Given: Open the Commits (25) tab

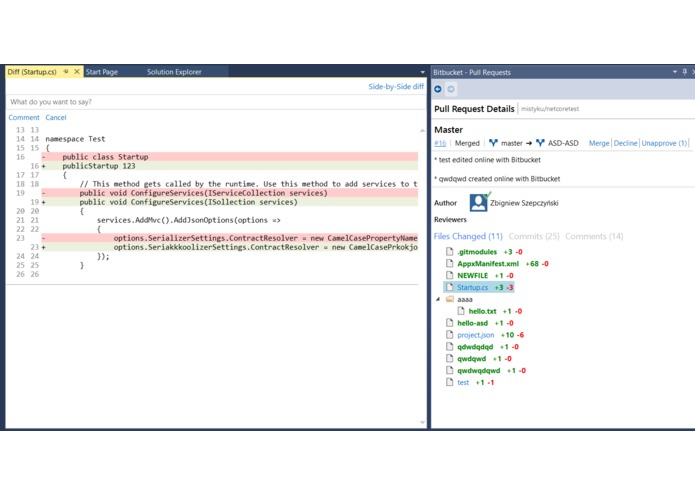Looking at the screenshot, I should click(x=534, y=236).
